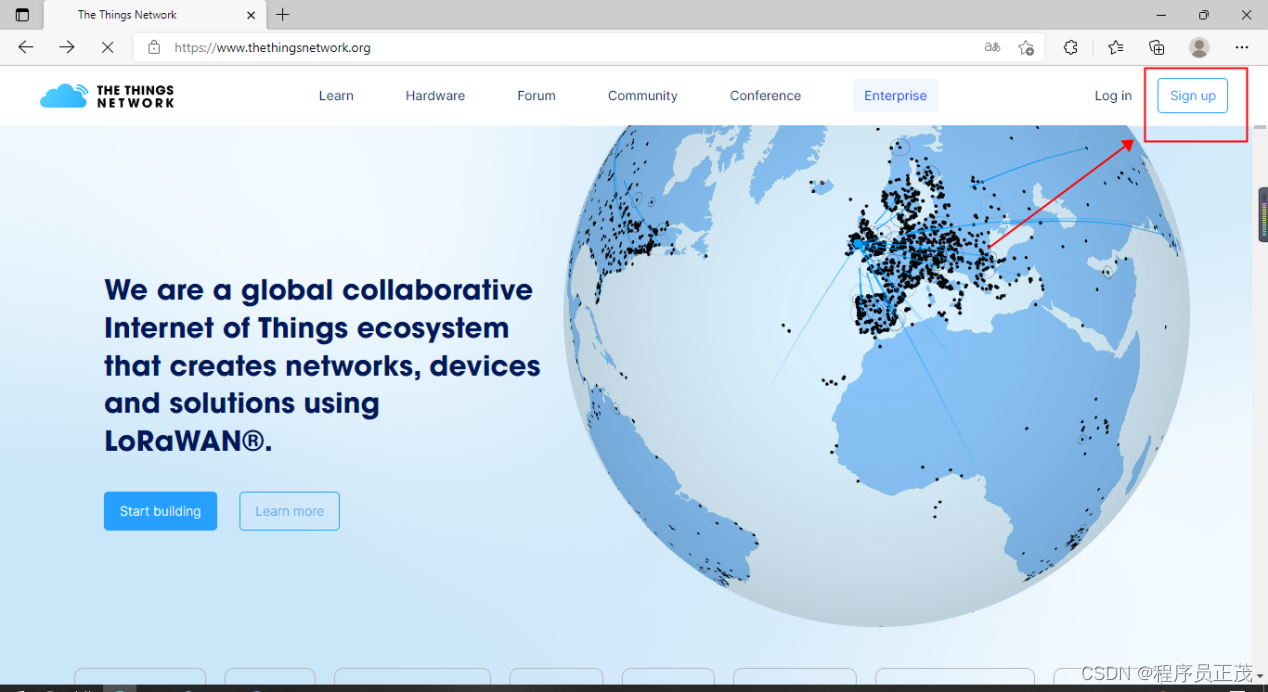Open the Learn menu
Screen dimensions: 1268x692
coord(336,96)
